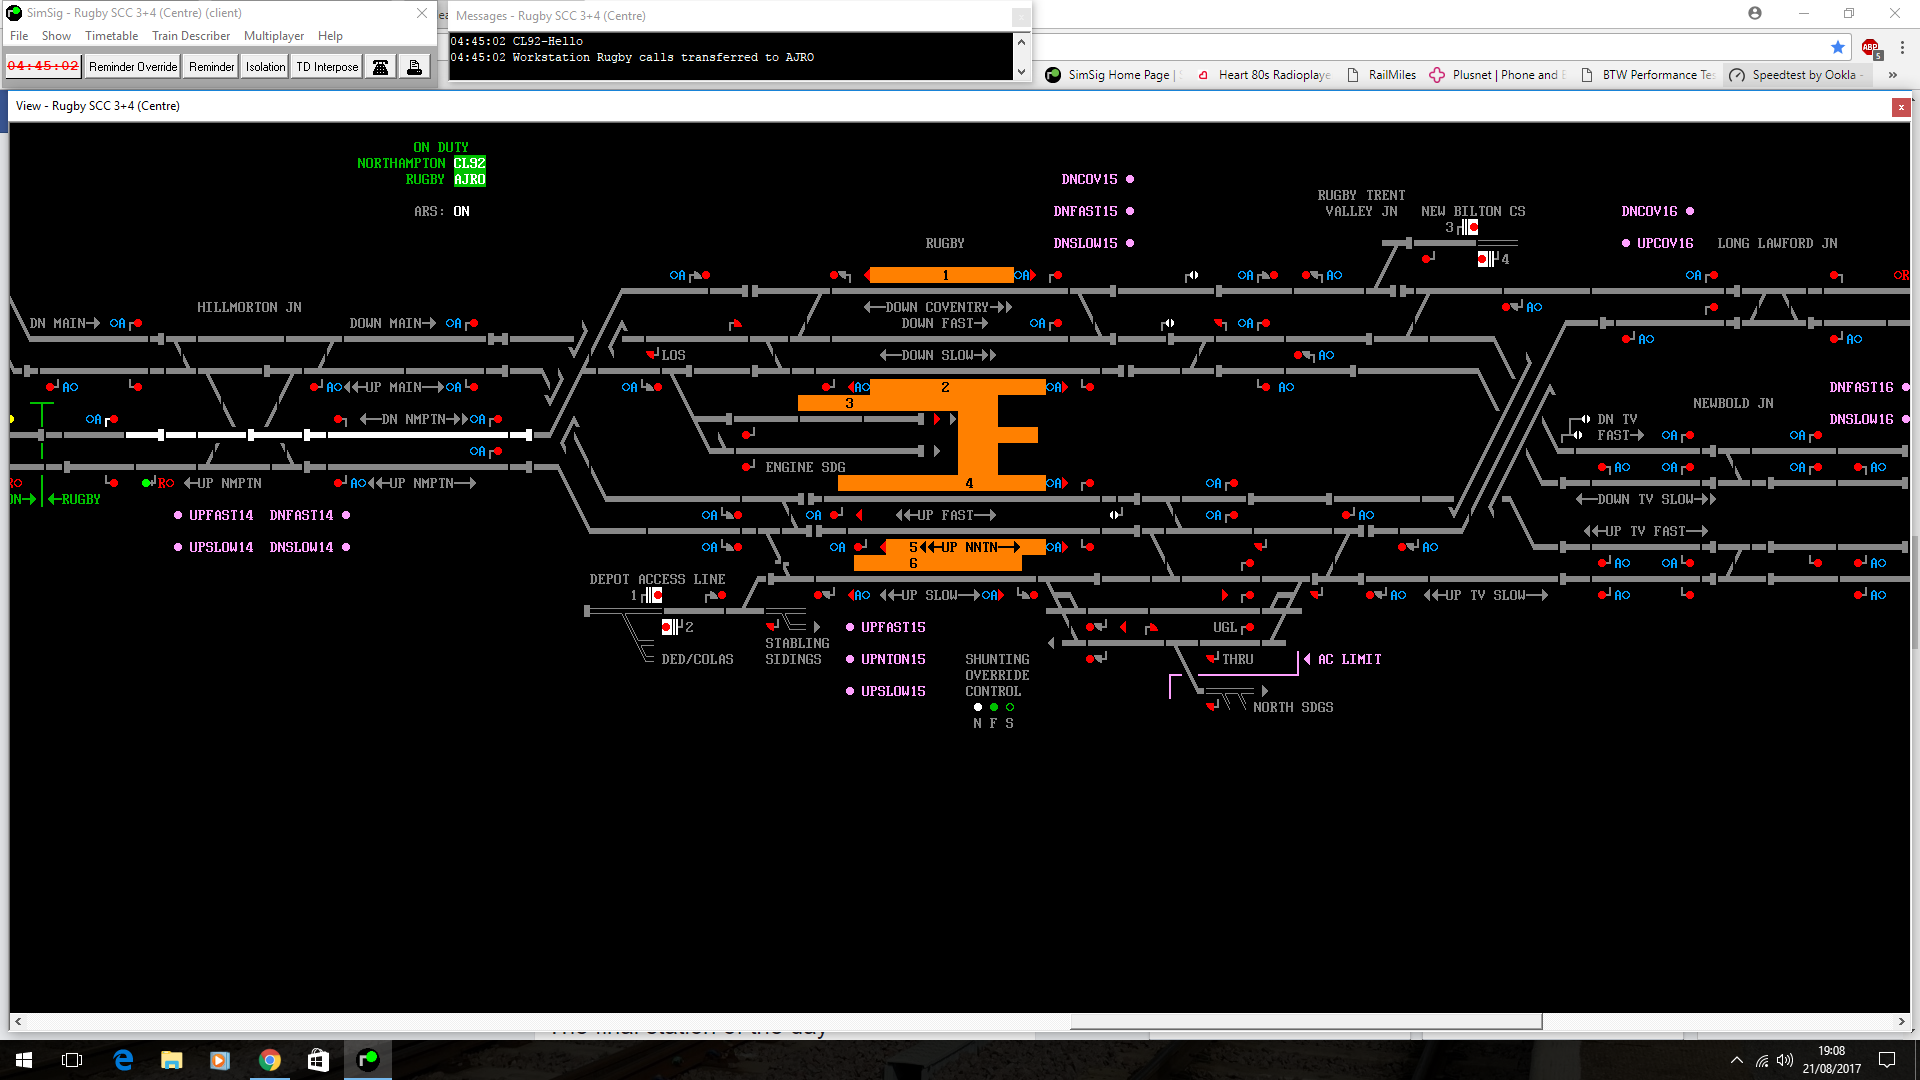Expand the hidden bookmarks overflow chevron
Screen dimensions: 1920x1080
(x=1893, y=75)
